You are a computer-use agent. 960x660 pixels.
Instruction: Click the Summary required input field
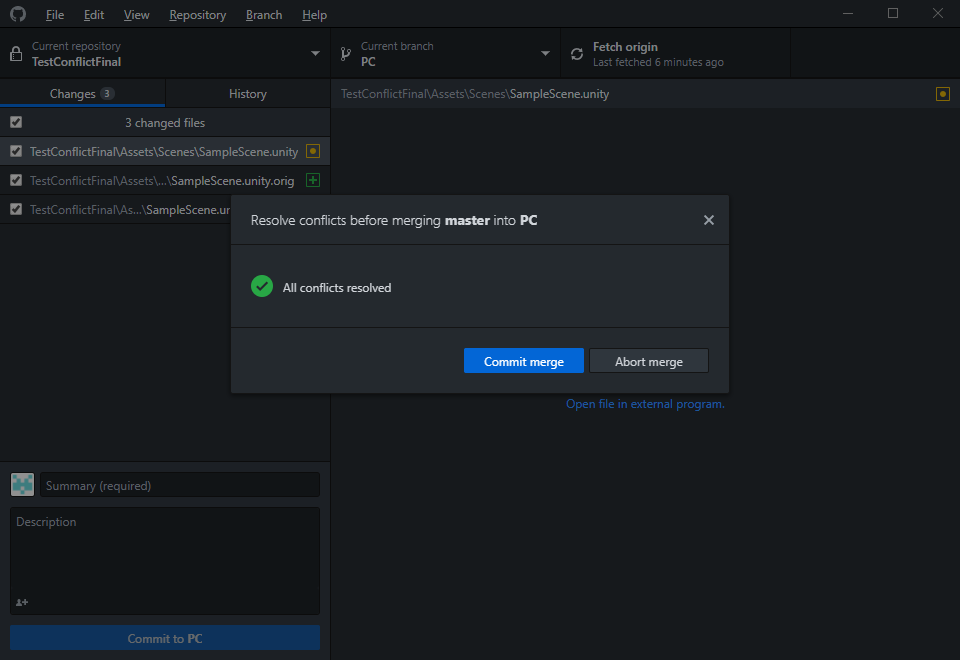[180, 484]
